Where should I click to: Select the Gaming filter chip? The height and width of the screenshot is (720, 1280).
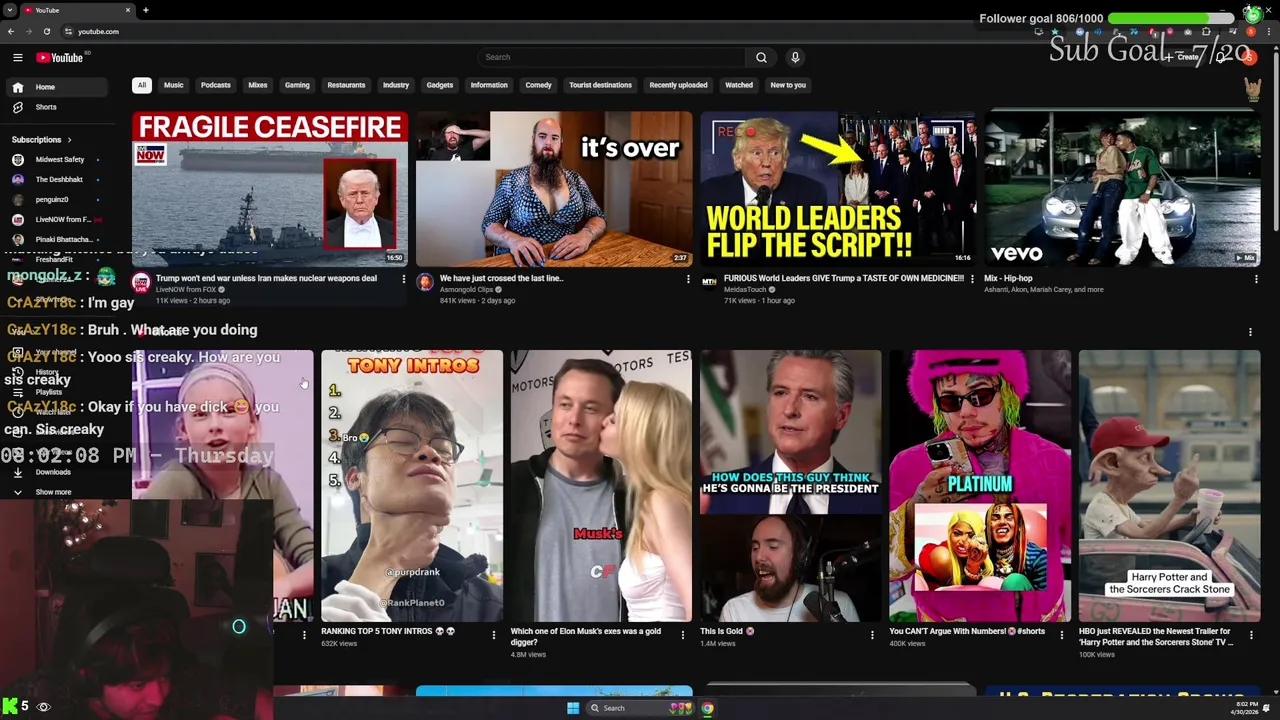pos(297,85)
